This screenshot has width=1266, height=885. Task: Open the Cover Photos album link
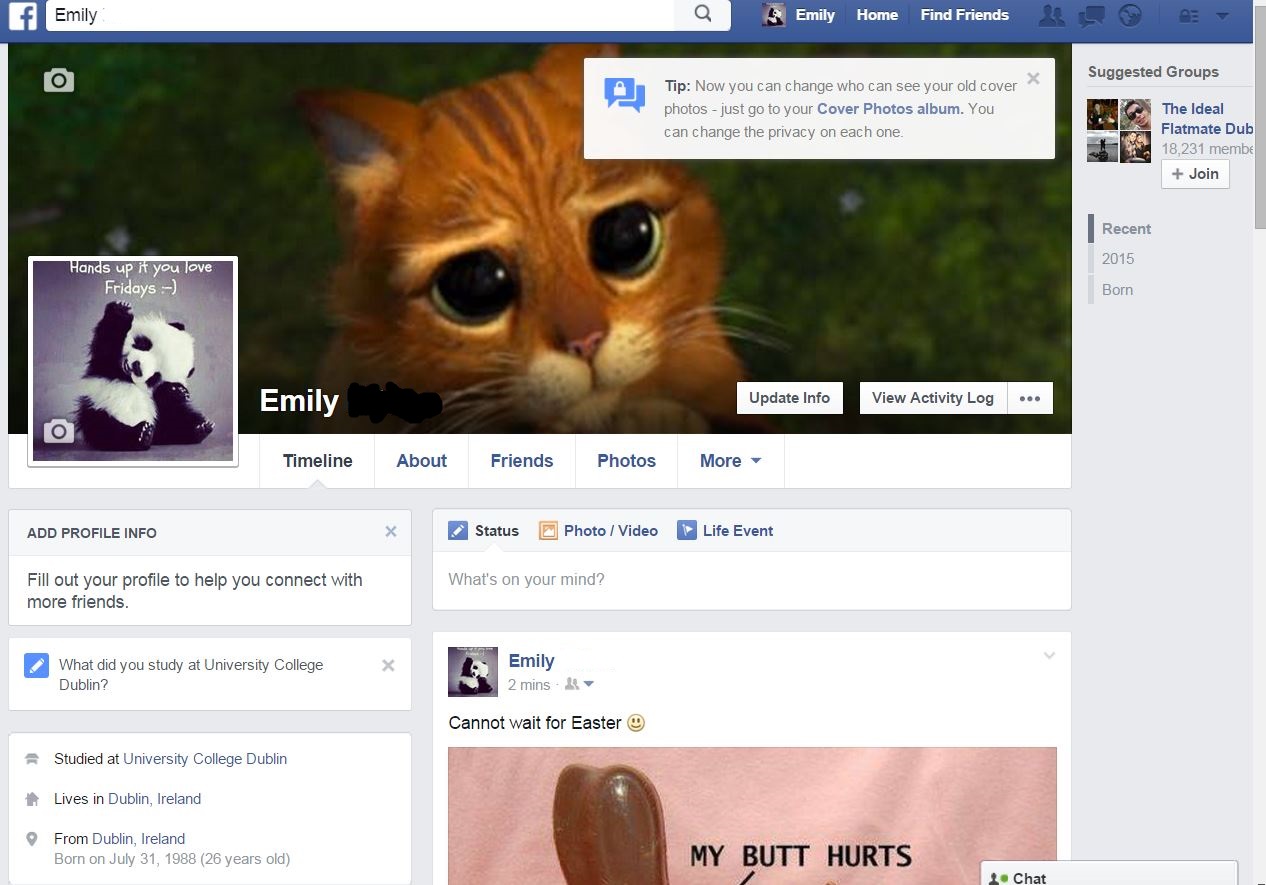pos(890,109)
